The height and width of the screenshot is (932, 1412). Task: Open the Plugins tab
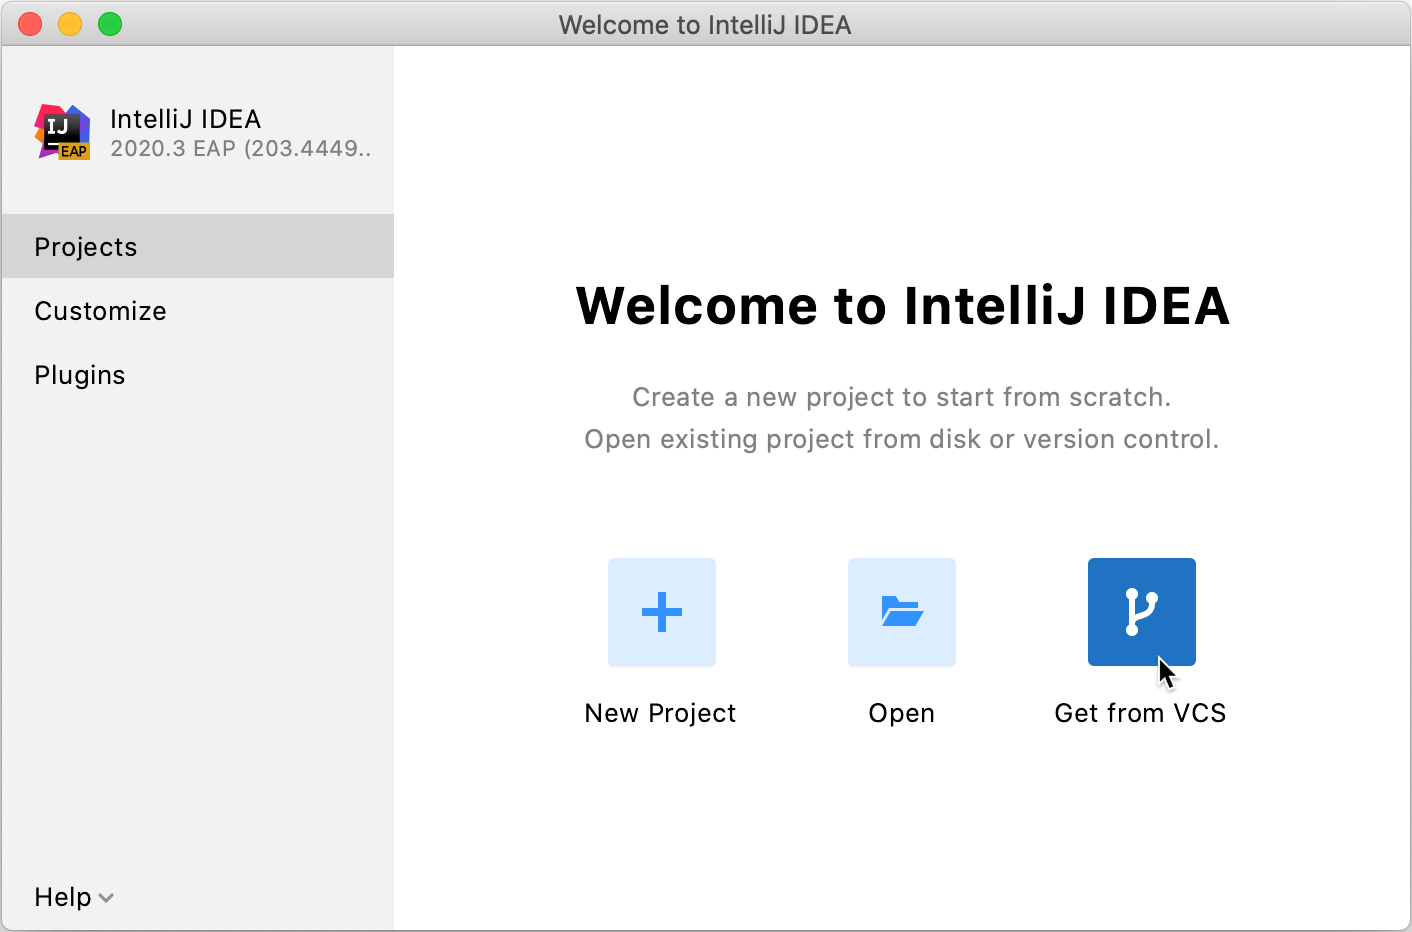[198, 375]
